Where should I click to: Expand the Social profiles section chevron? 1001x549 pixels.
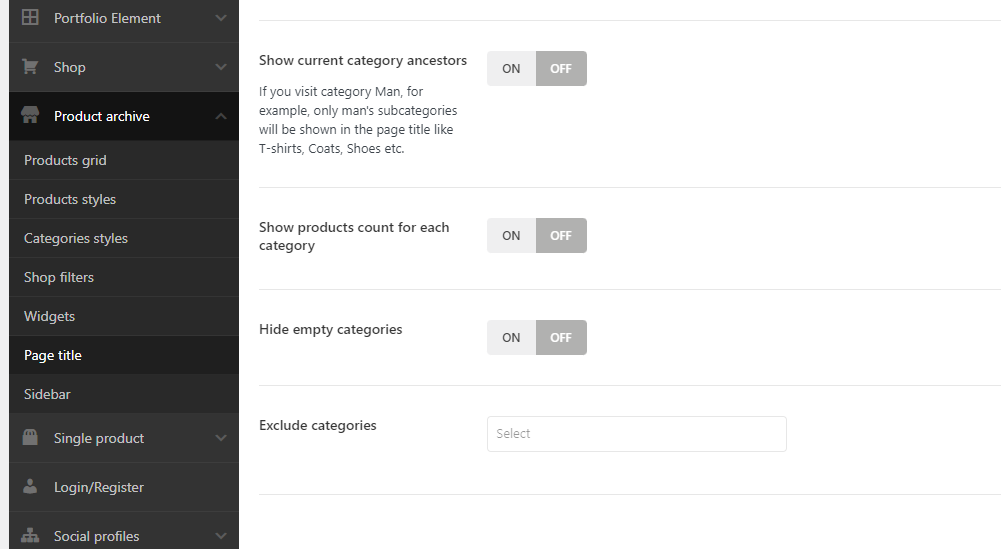(x=221, y=536)
